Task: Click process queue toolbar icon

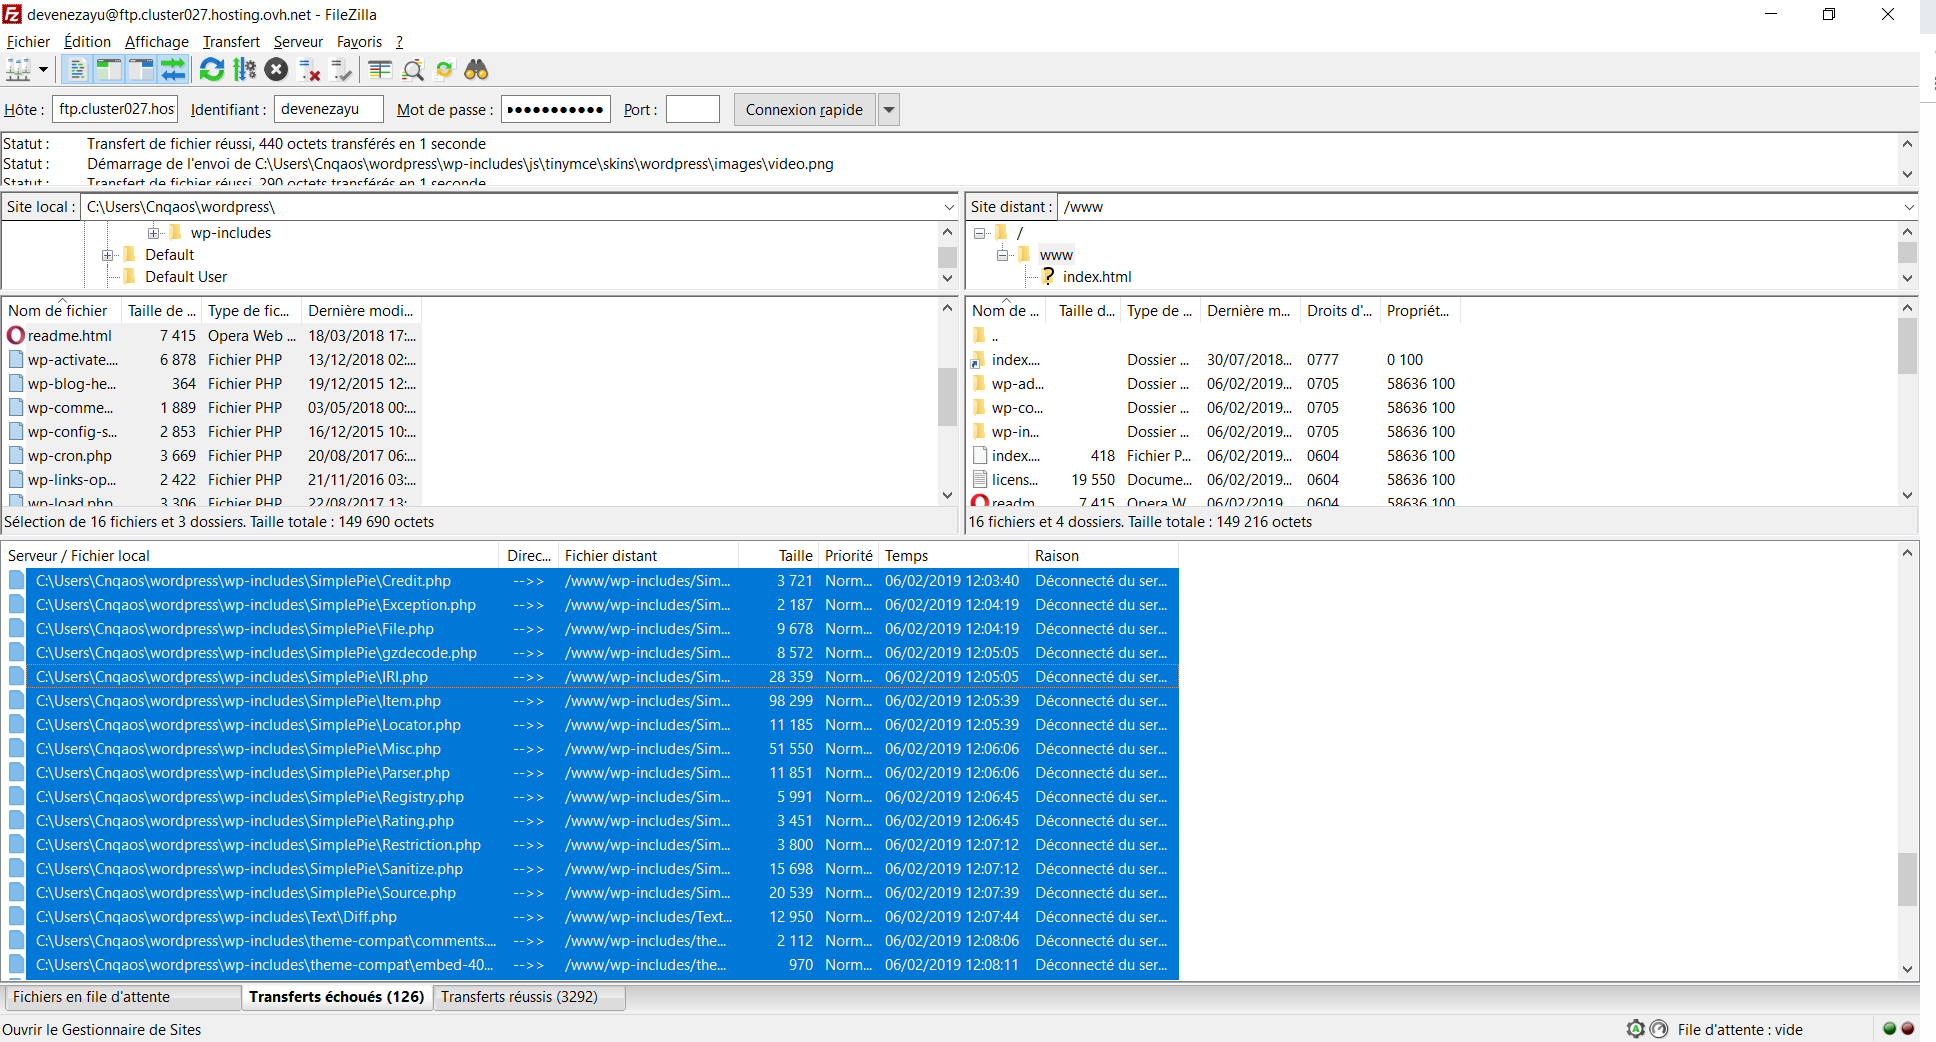Action: tap(245, 70)
